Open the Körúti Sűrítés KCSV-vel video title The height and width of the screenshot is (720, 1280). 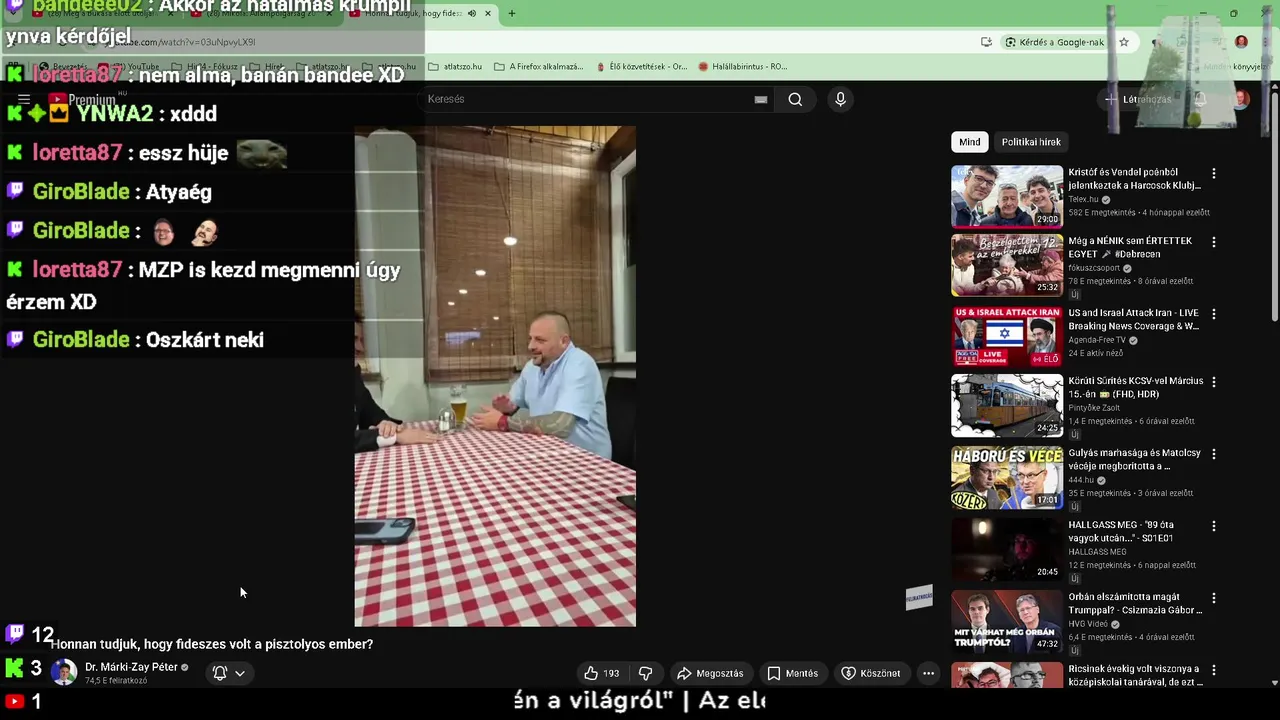pos(1134,388)
